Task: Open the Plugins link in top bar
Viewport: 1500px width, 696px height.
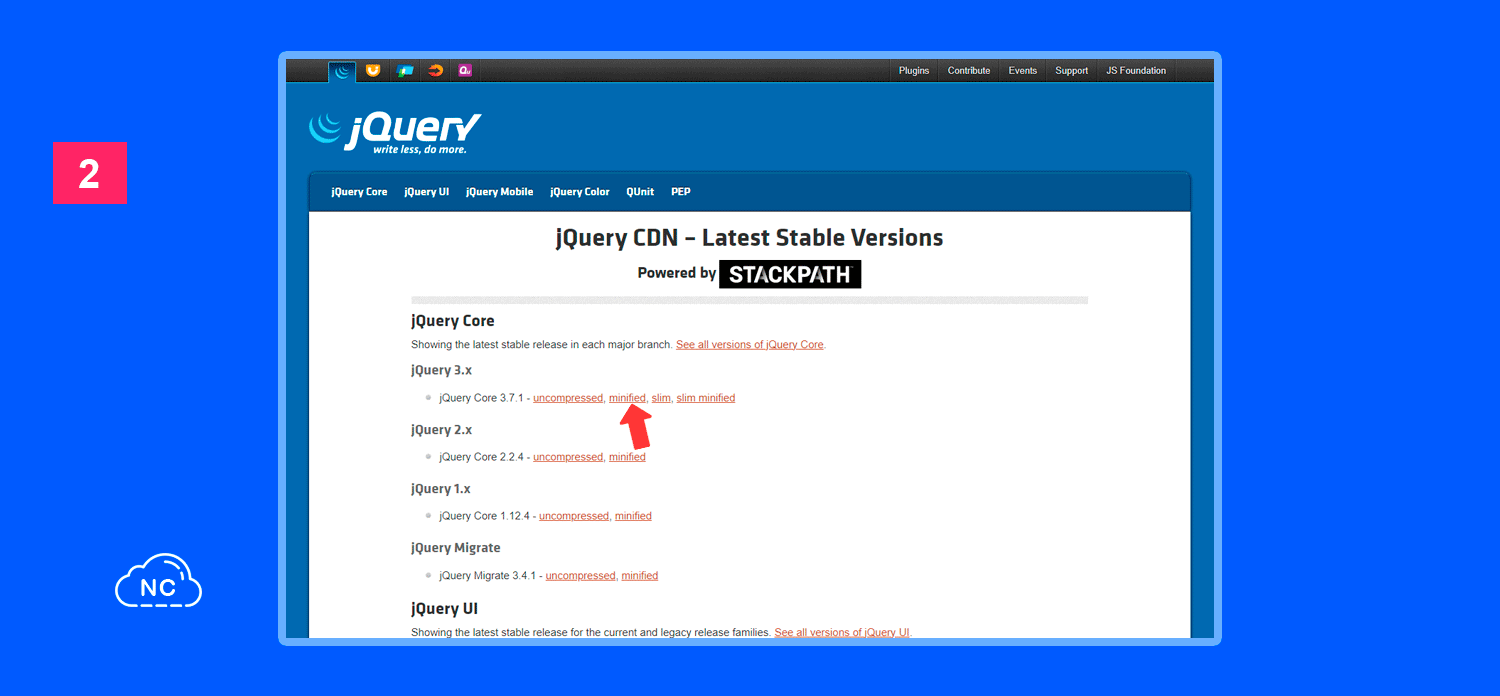Action: (914, 71)
